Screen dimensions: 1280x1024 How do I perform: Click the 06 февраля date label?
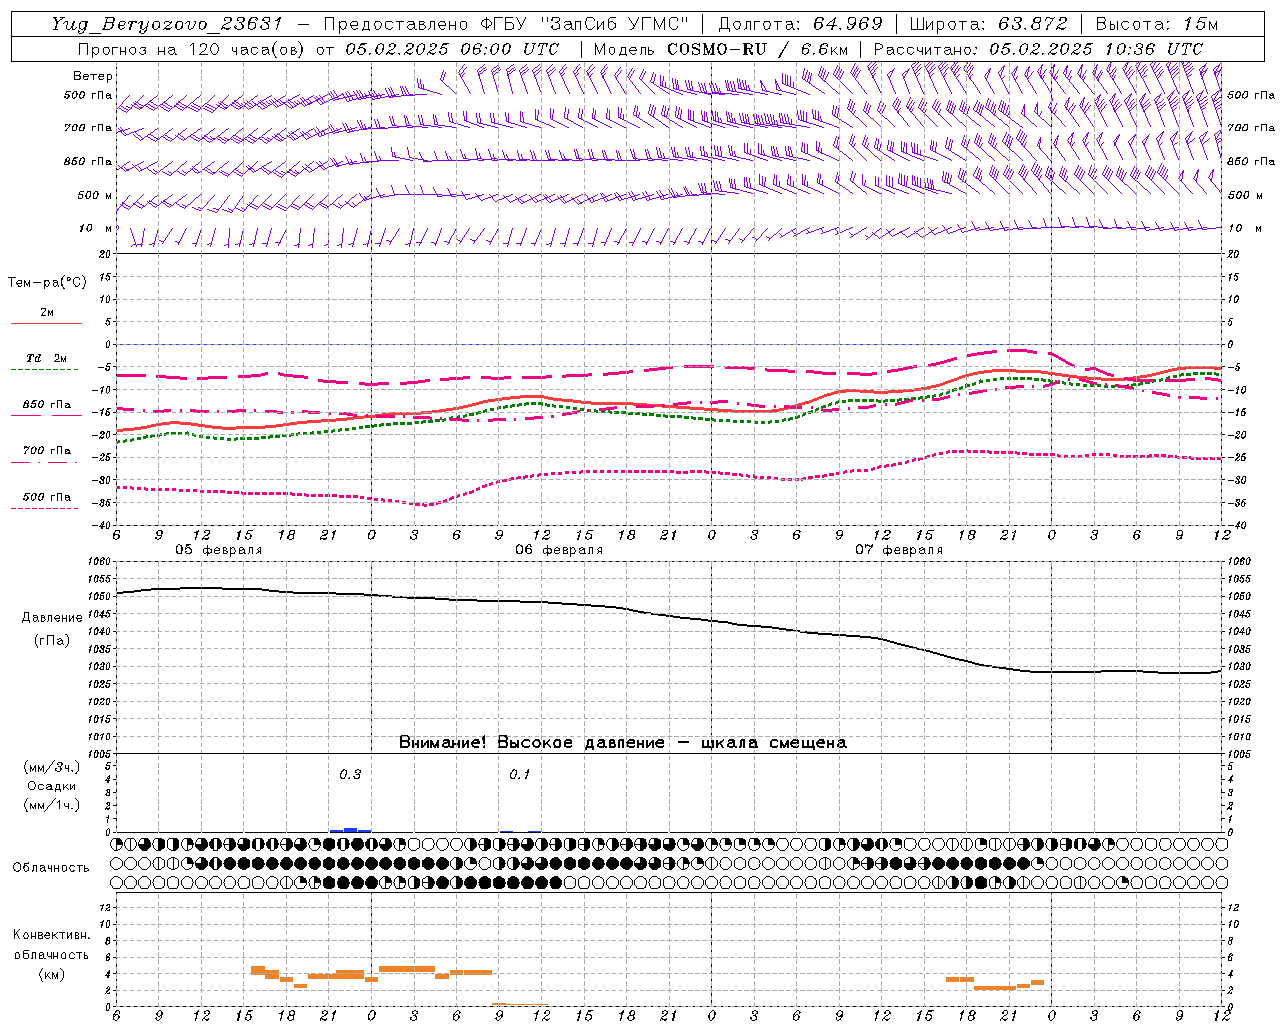[x=559, y=550]
